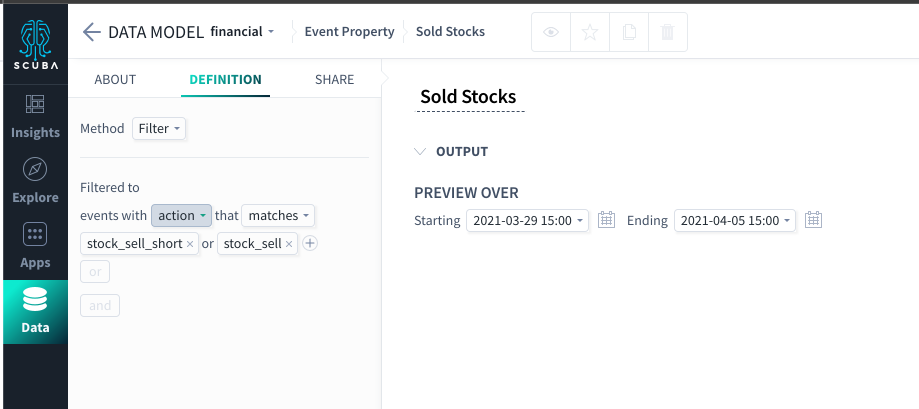919x409 pixels.
Task: Open the financial data model dropdown
Action: click(x=243, y=32)
